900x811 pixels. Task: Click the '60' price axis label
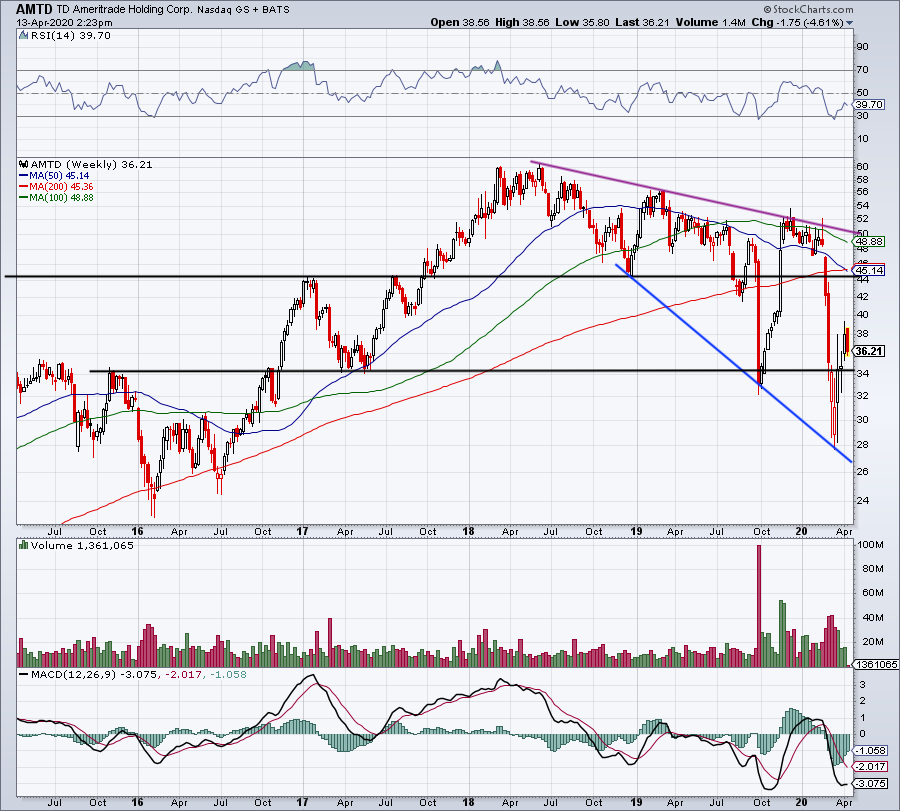[x=862, y=167]
